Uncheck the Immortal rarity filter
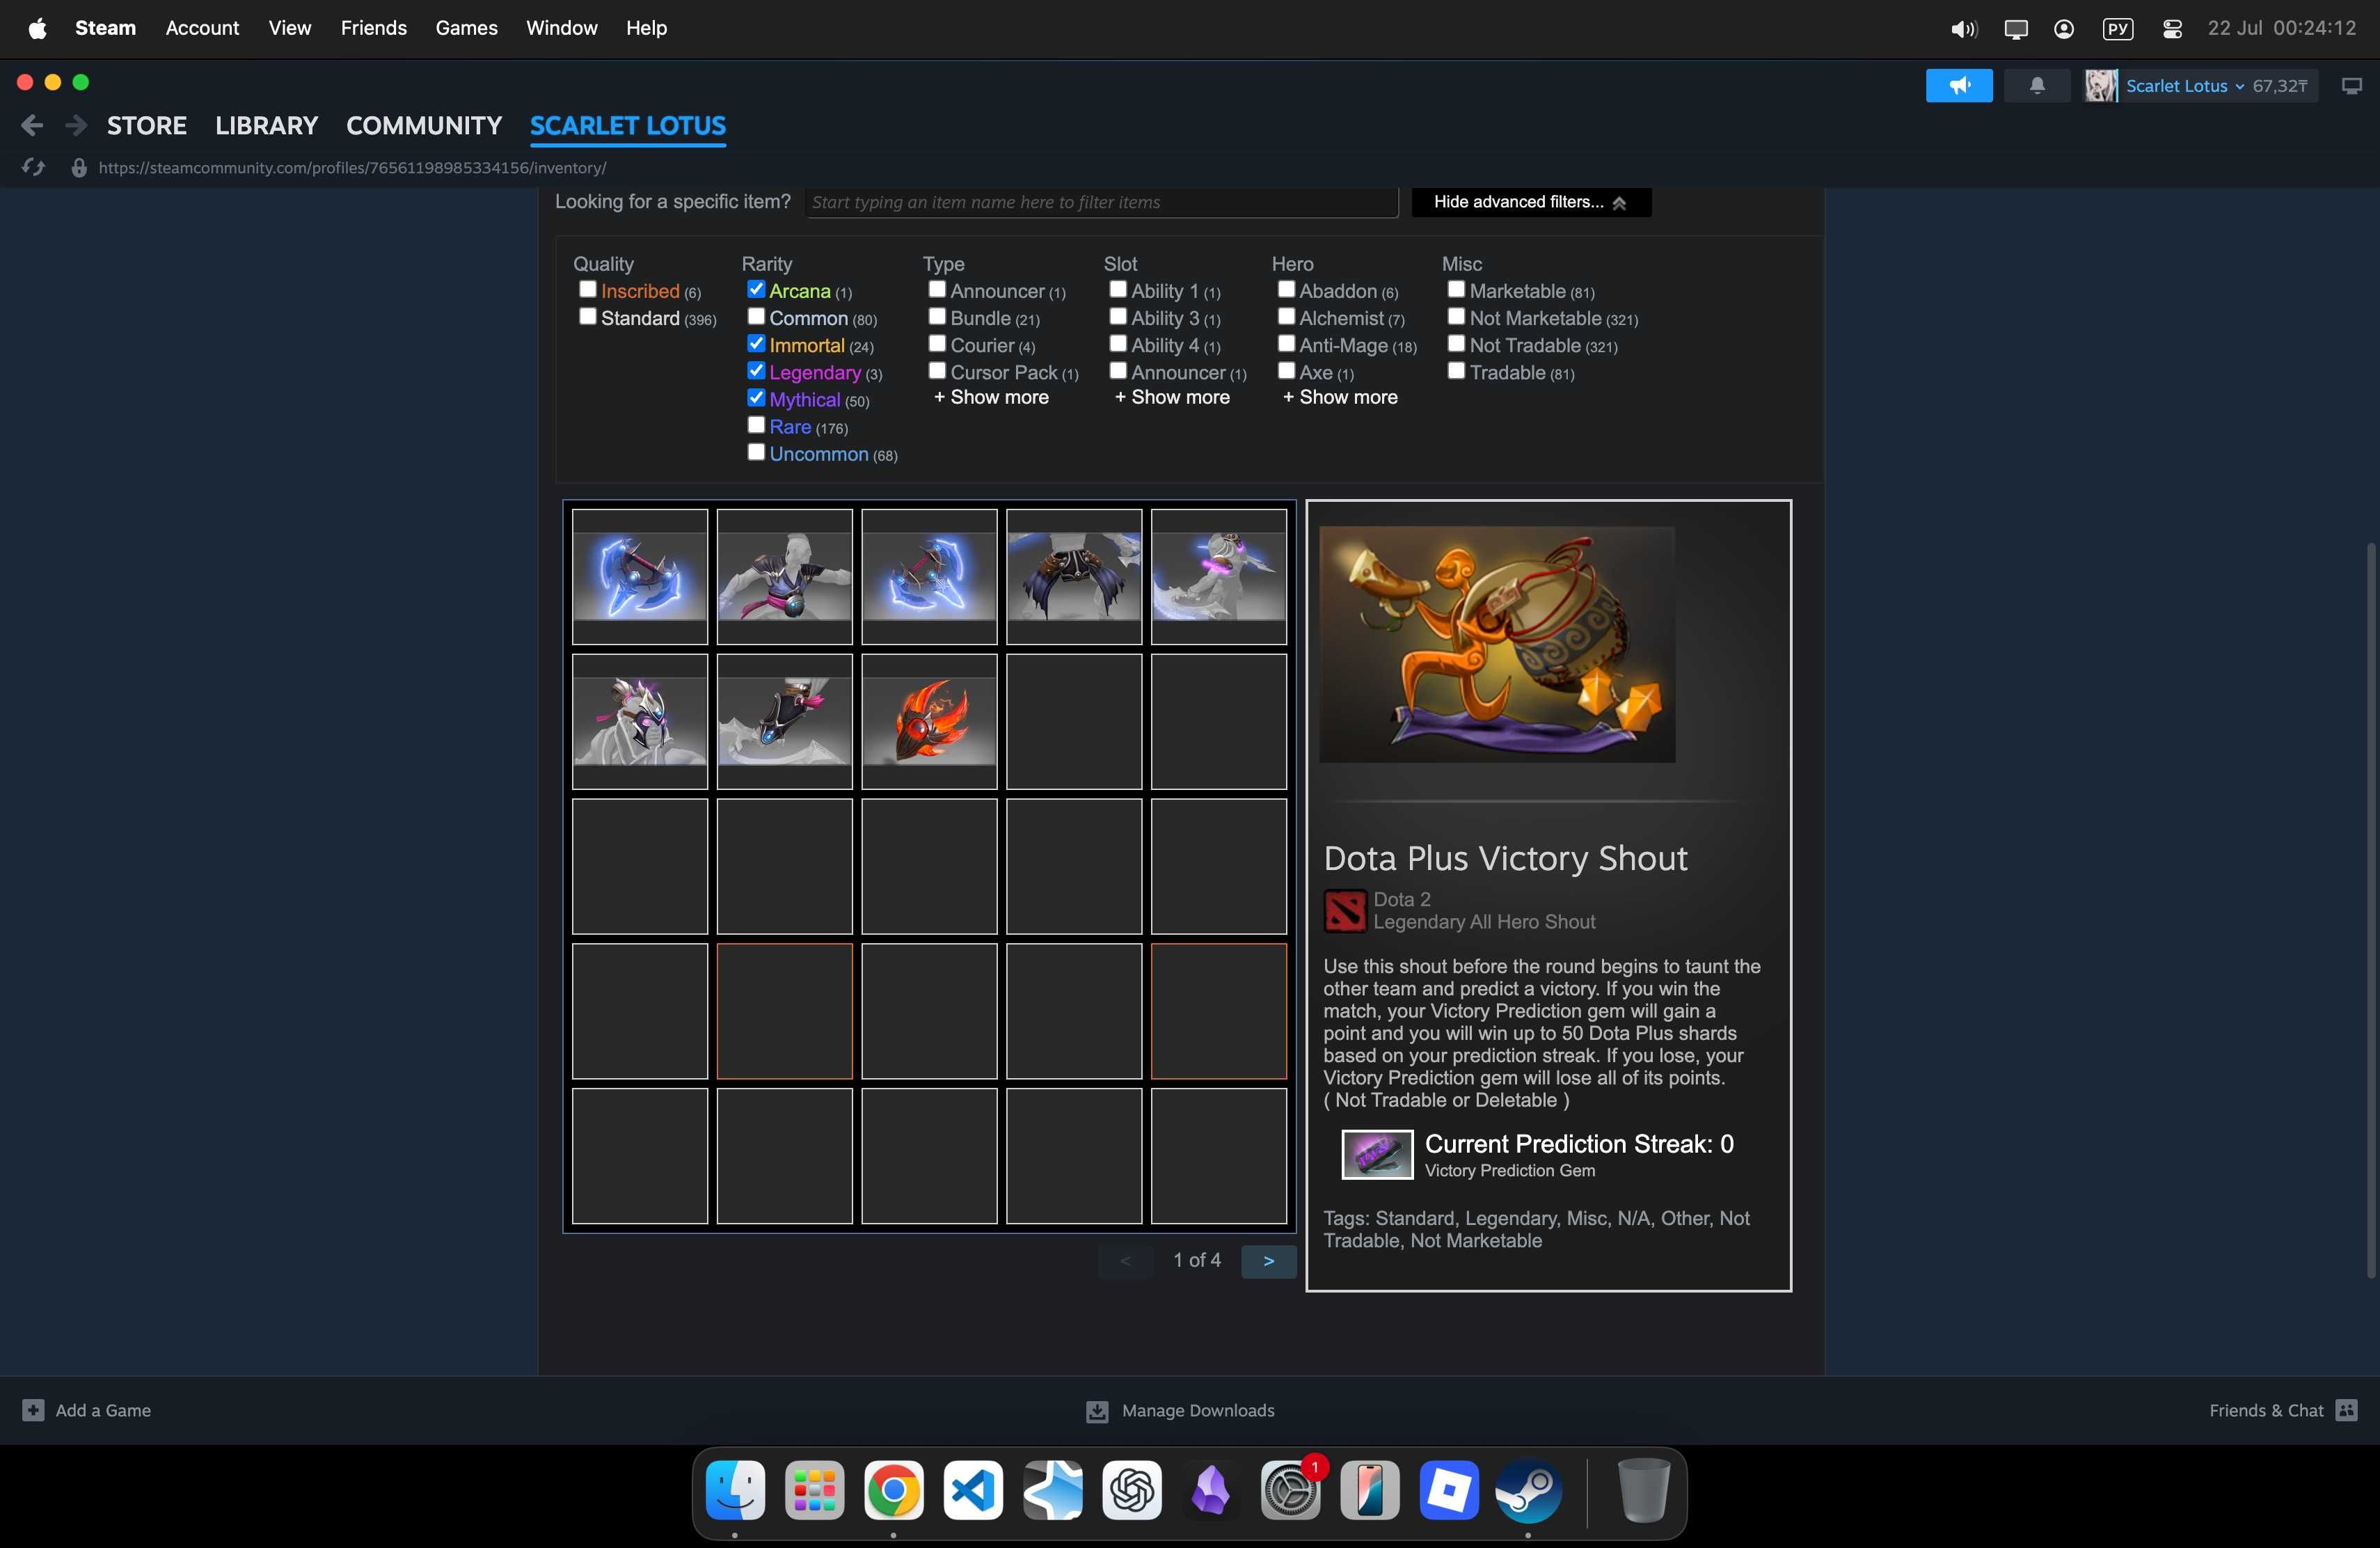Image resolution: width=2380 pixels, height=1548 pixels. (x=756, y=343)
